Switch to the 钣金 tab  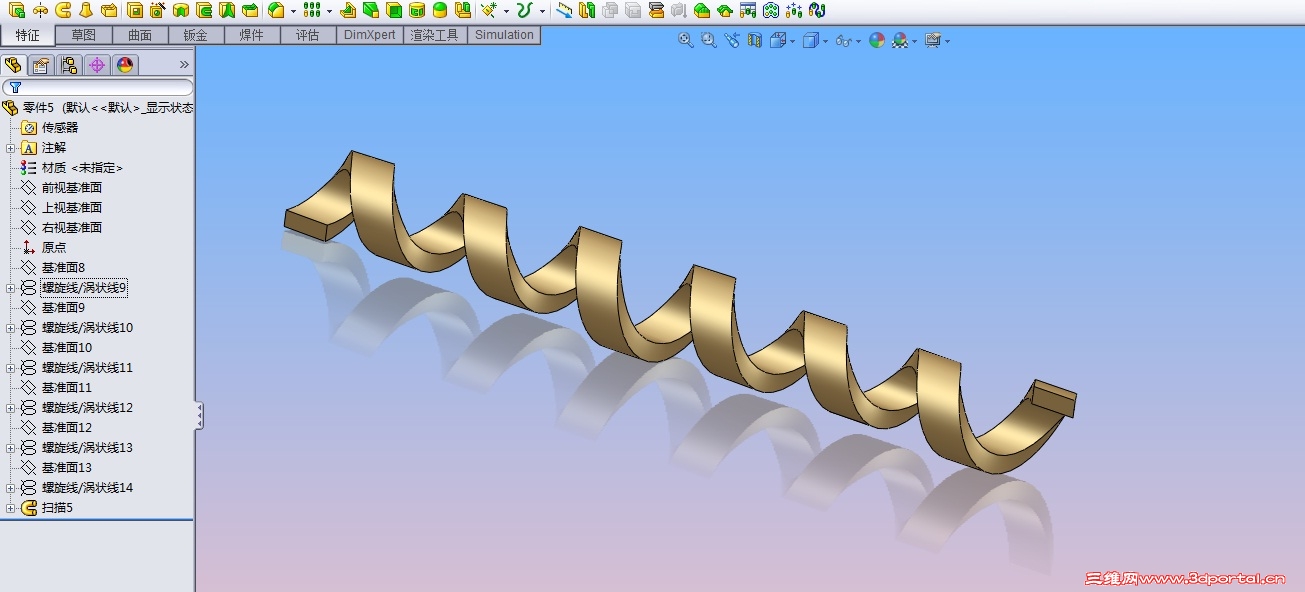[196, 35]
